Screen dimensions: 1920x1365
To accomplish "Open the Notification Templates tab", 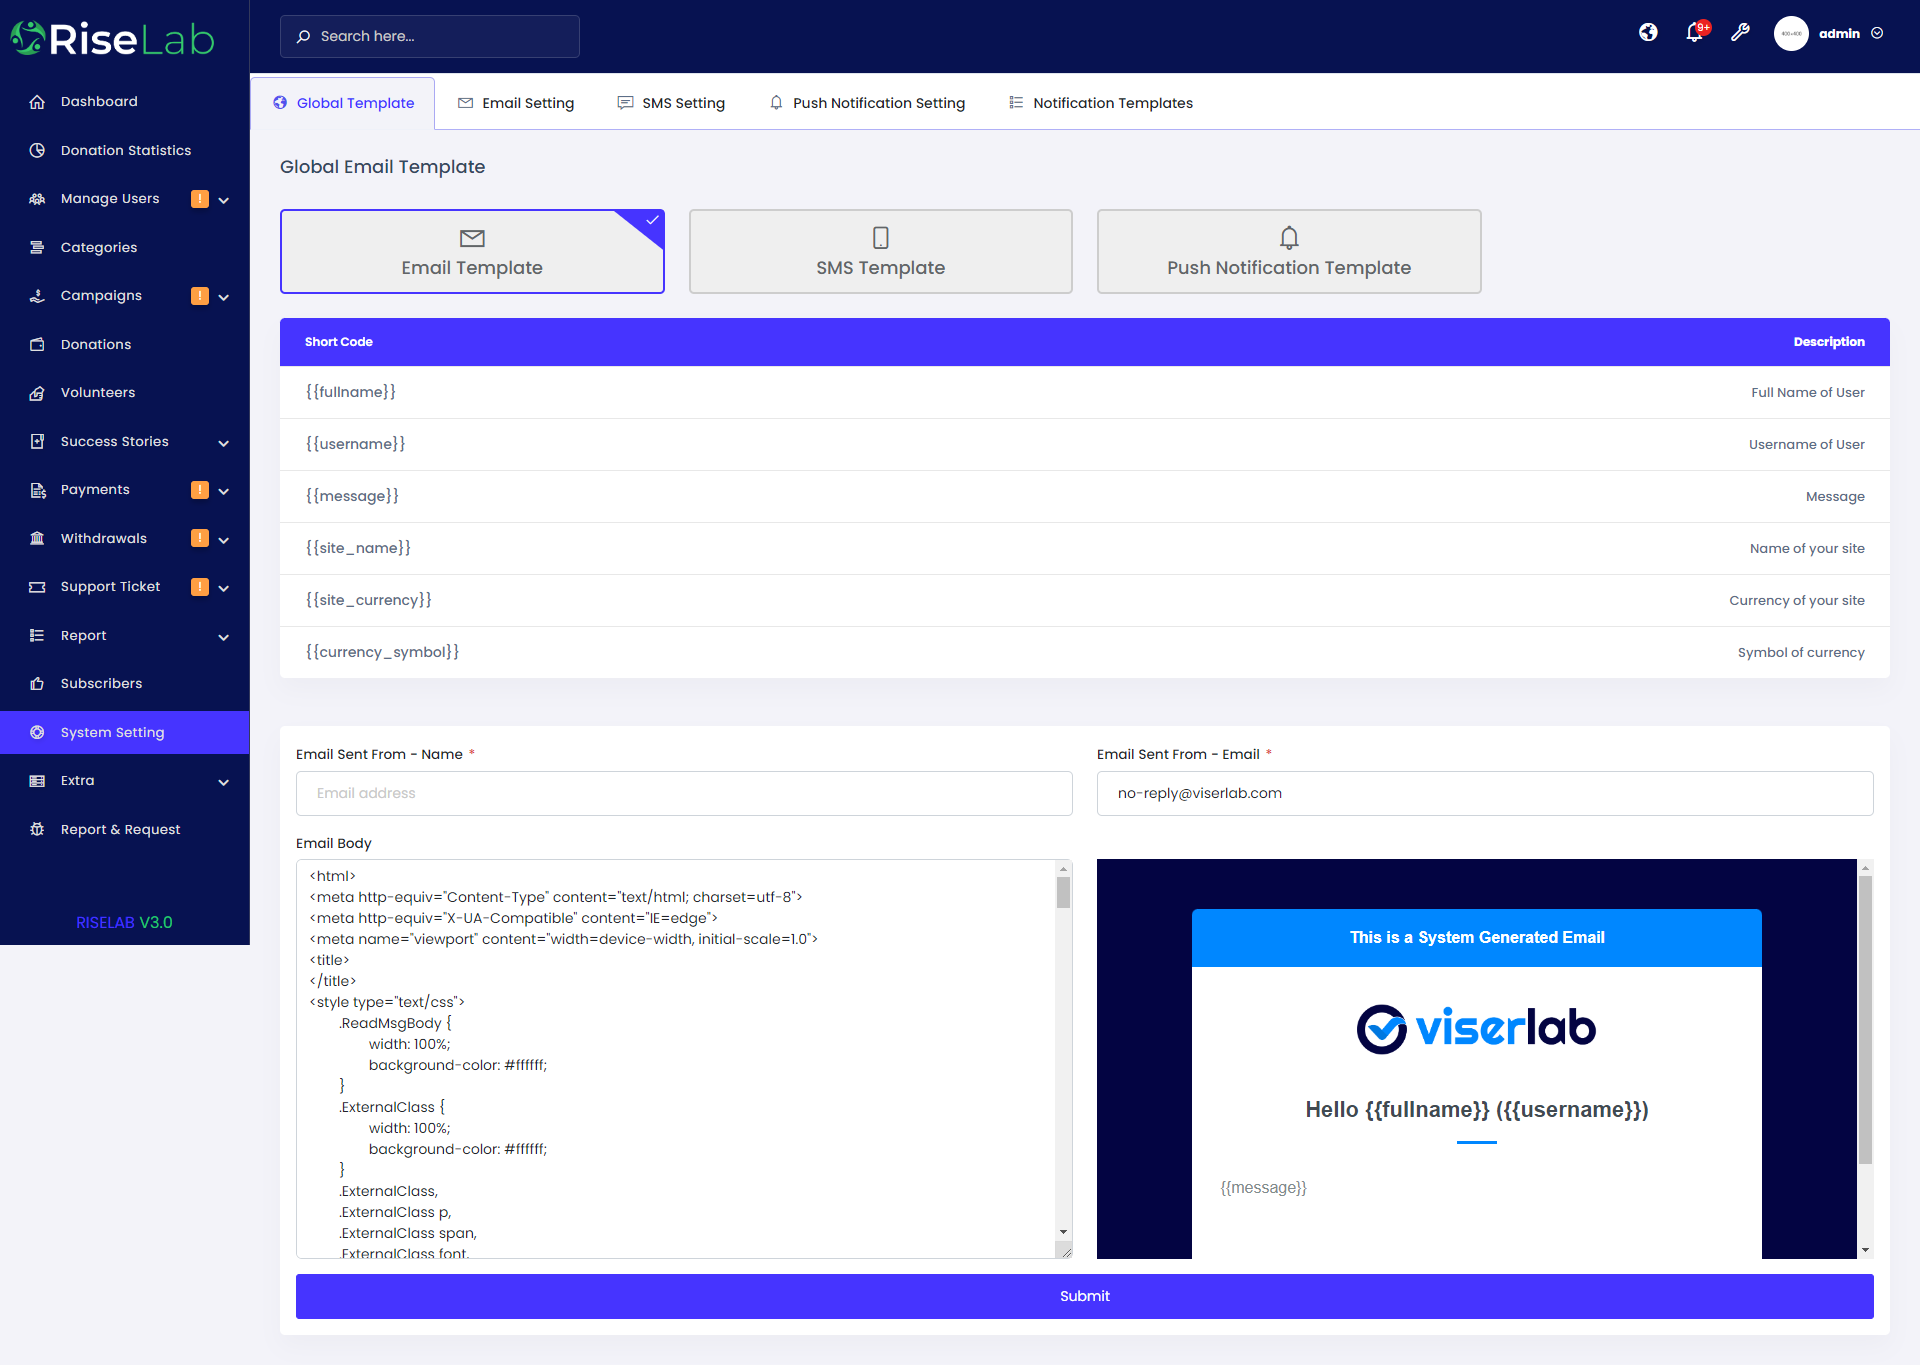I will 1101,103.
